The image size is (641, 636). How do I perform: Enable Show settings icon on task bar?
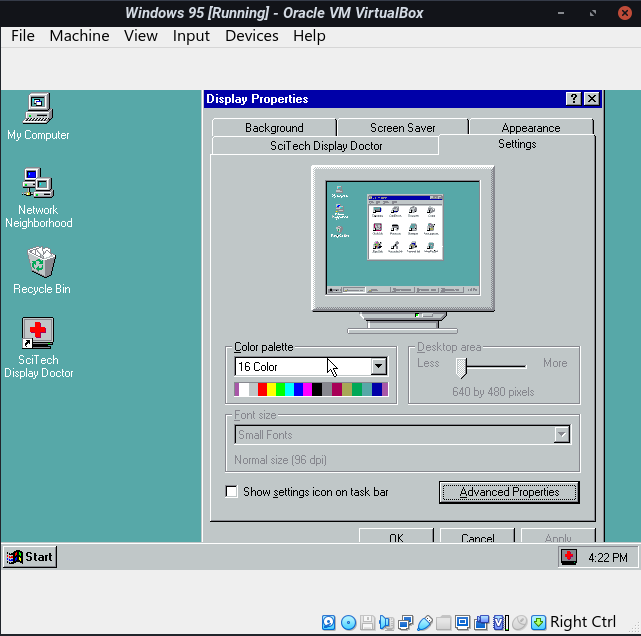tap(232, 492)
